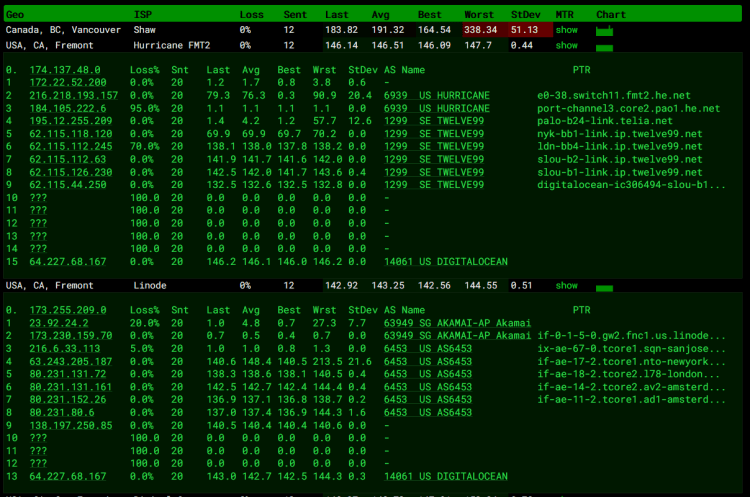Image resolution: width=750 pixels, height=497 pixels.
Task: Open hop 13 IP link 64.227.68.167
Action: tap(68, 476)
